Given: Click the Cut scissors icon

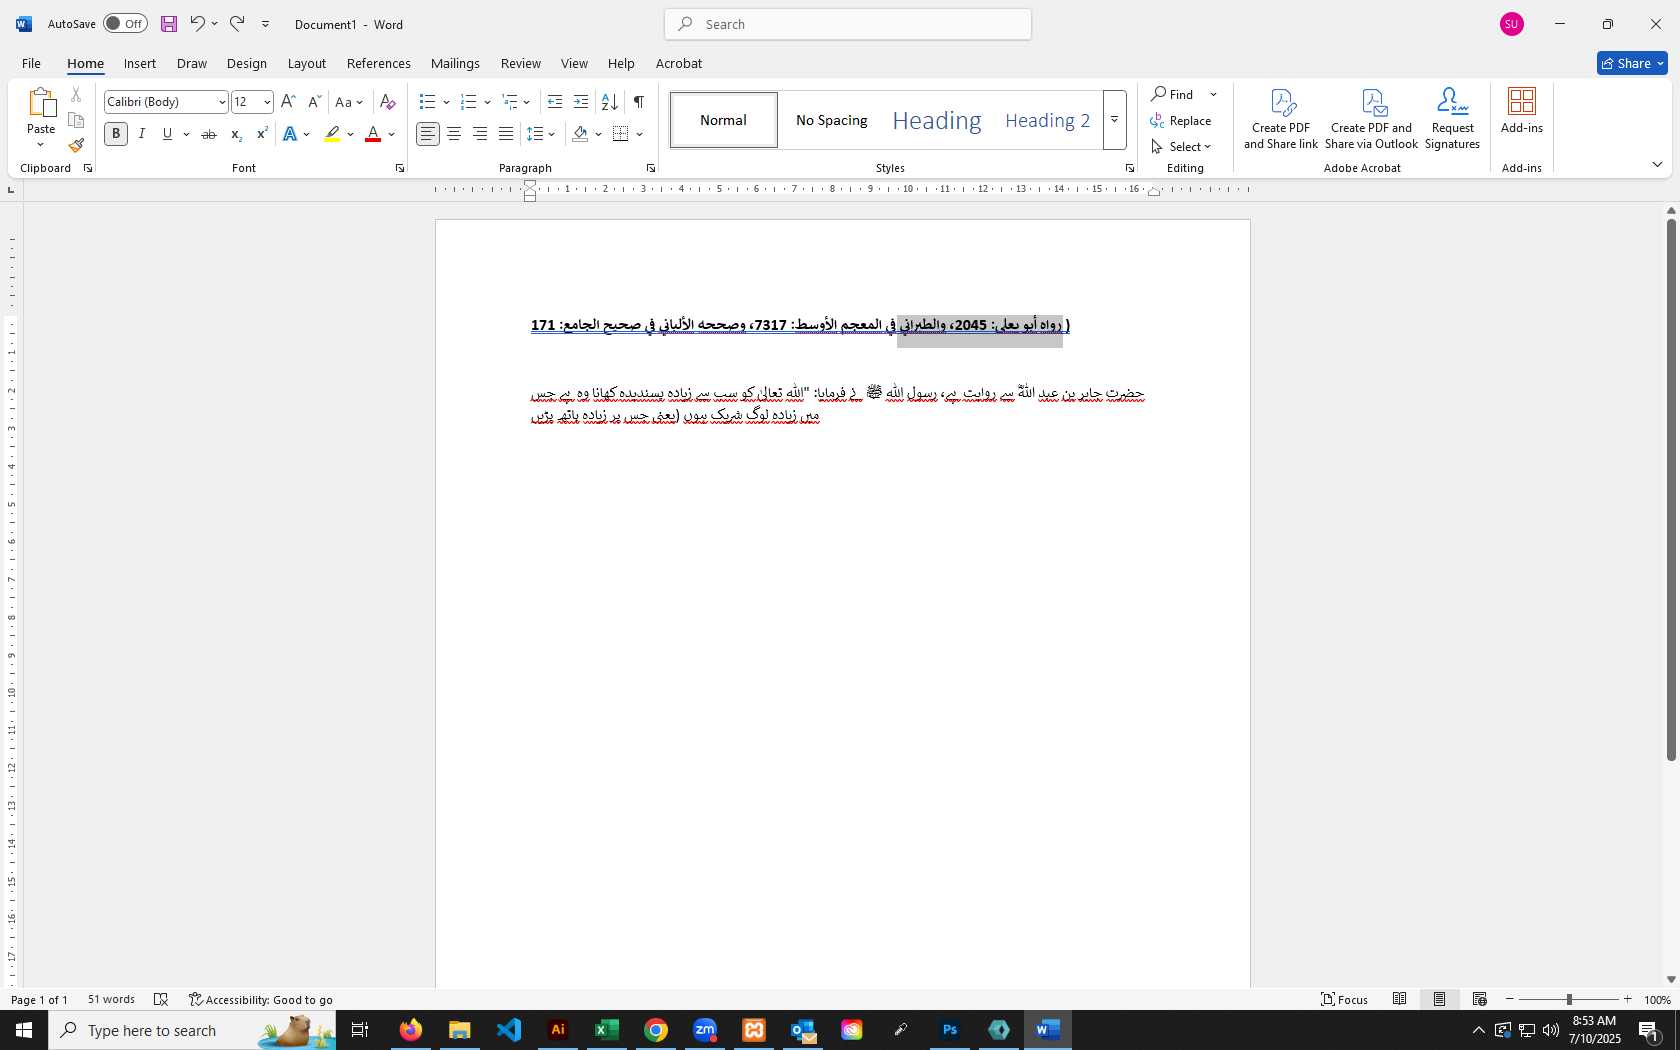Looking at the screenshot, I should click(x=76, y=95).
